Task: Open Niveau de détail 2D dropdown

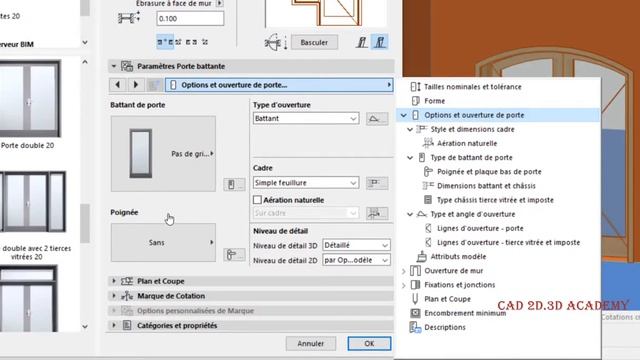Action: (x=356, y=260)
